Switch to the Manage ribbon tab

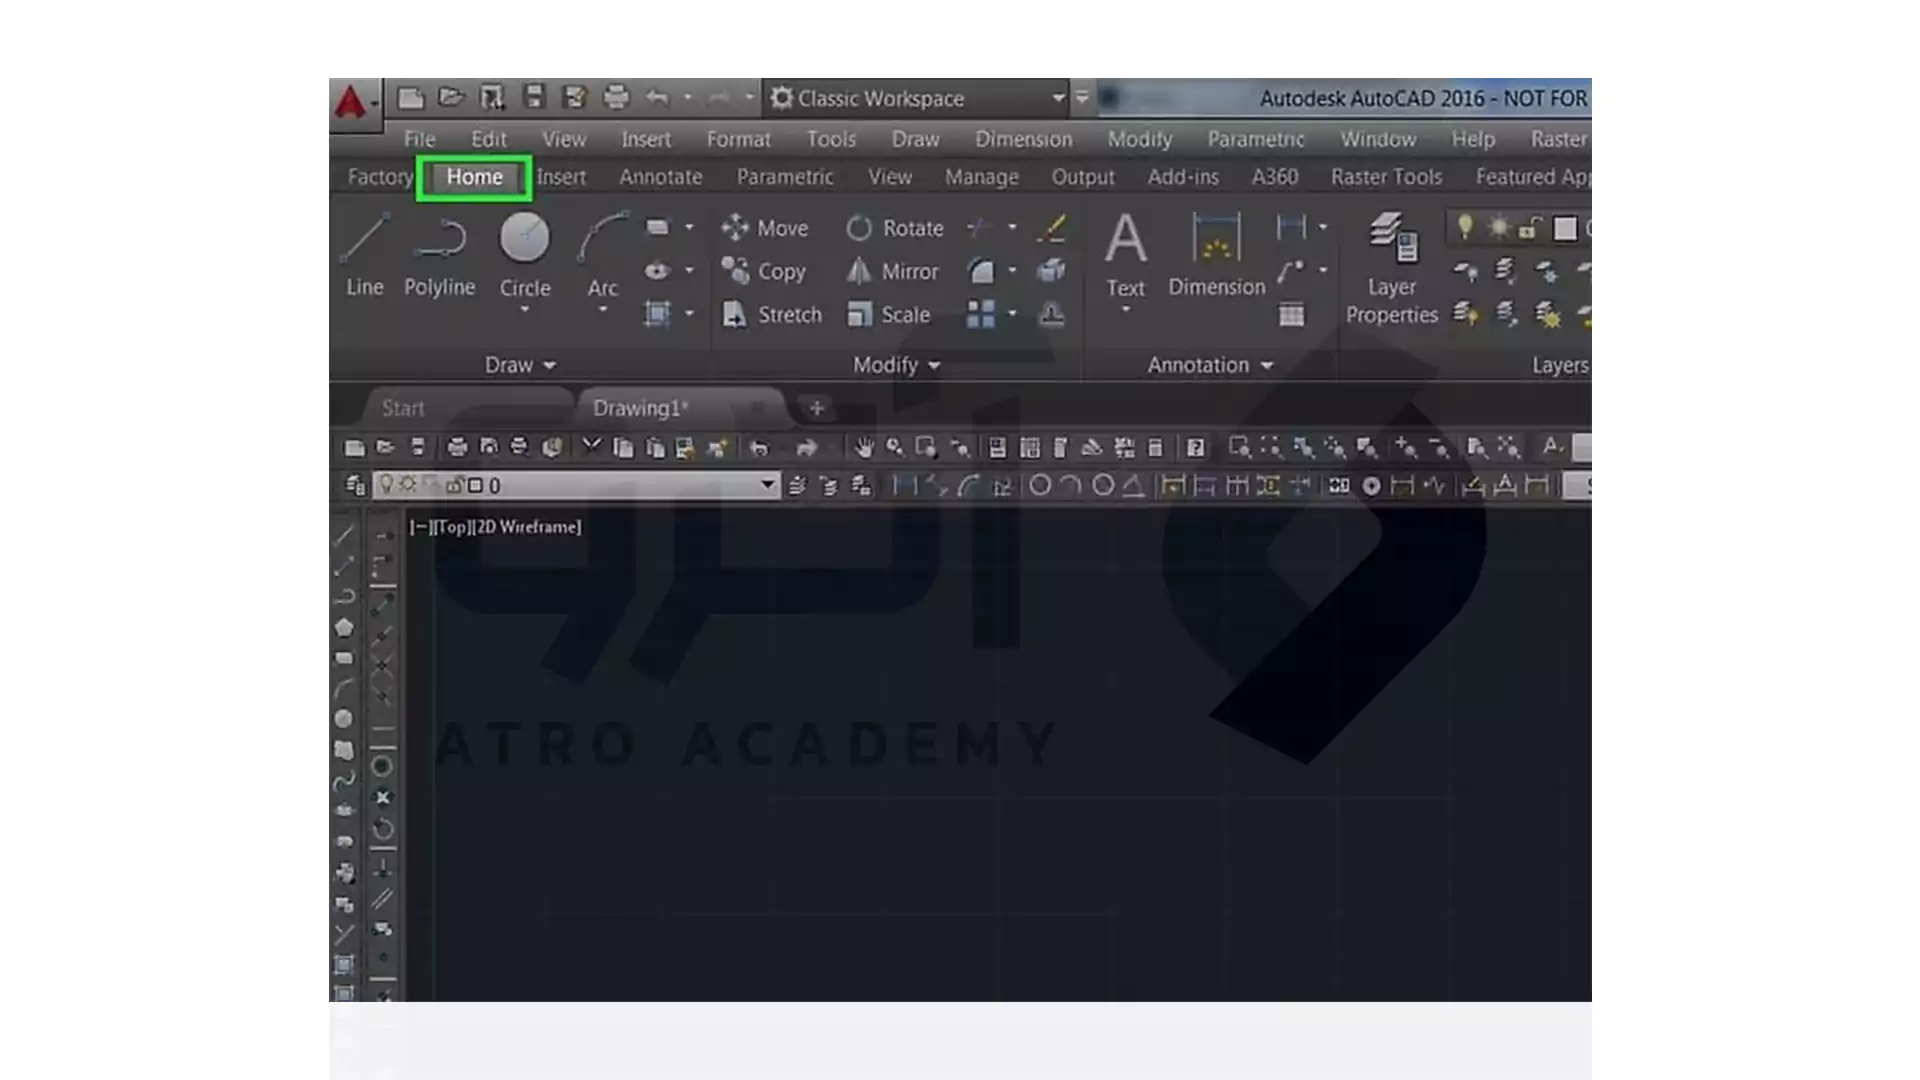point(981,177)
